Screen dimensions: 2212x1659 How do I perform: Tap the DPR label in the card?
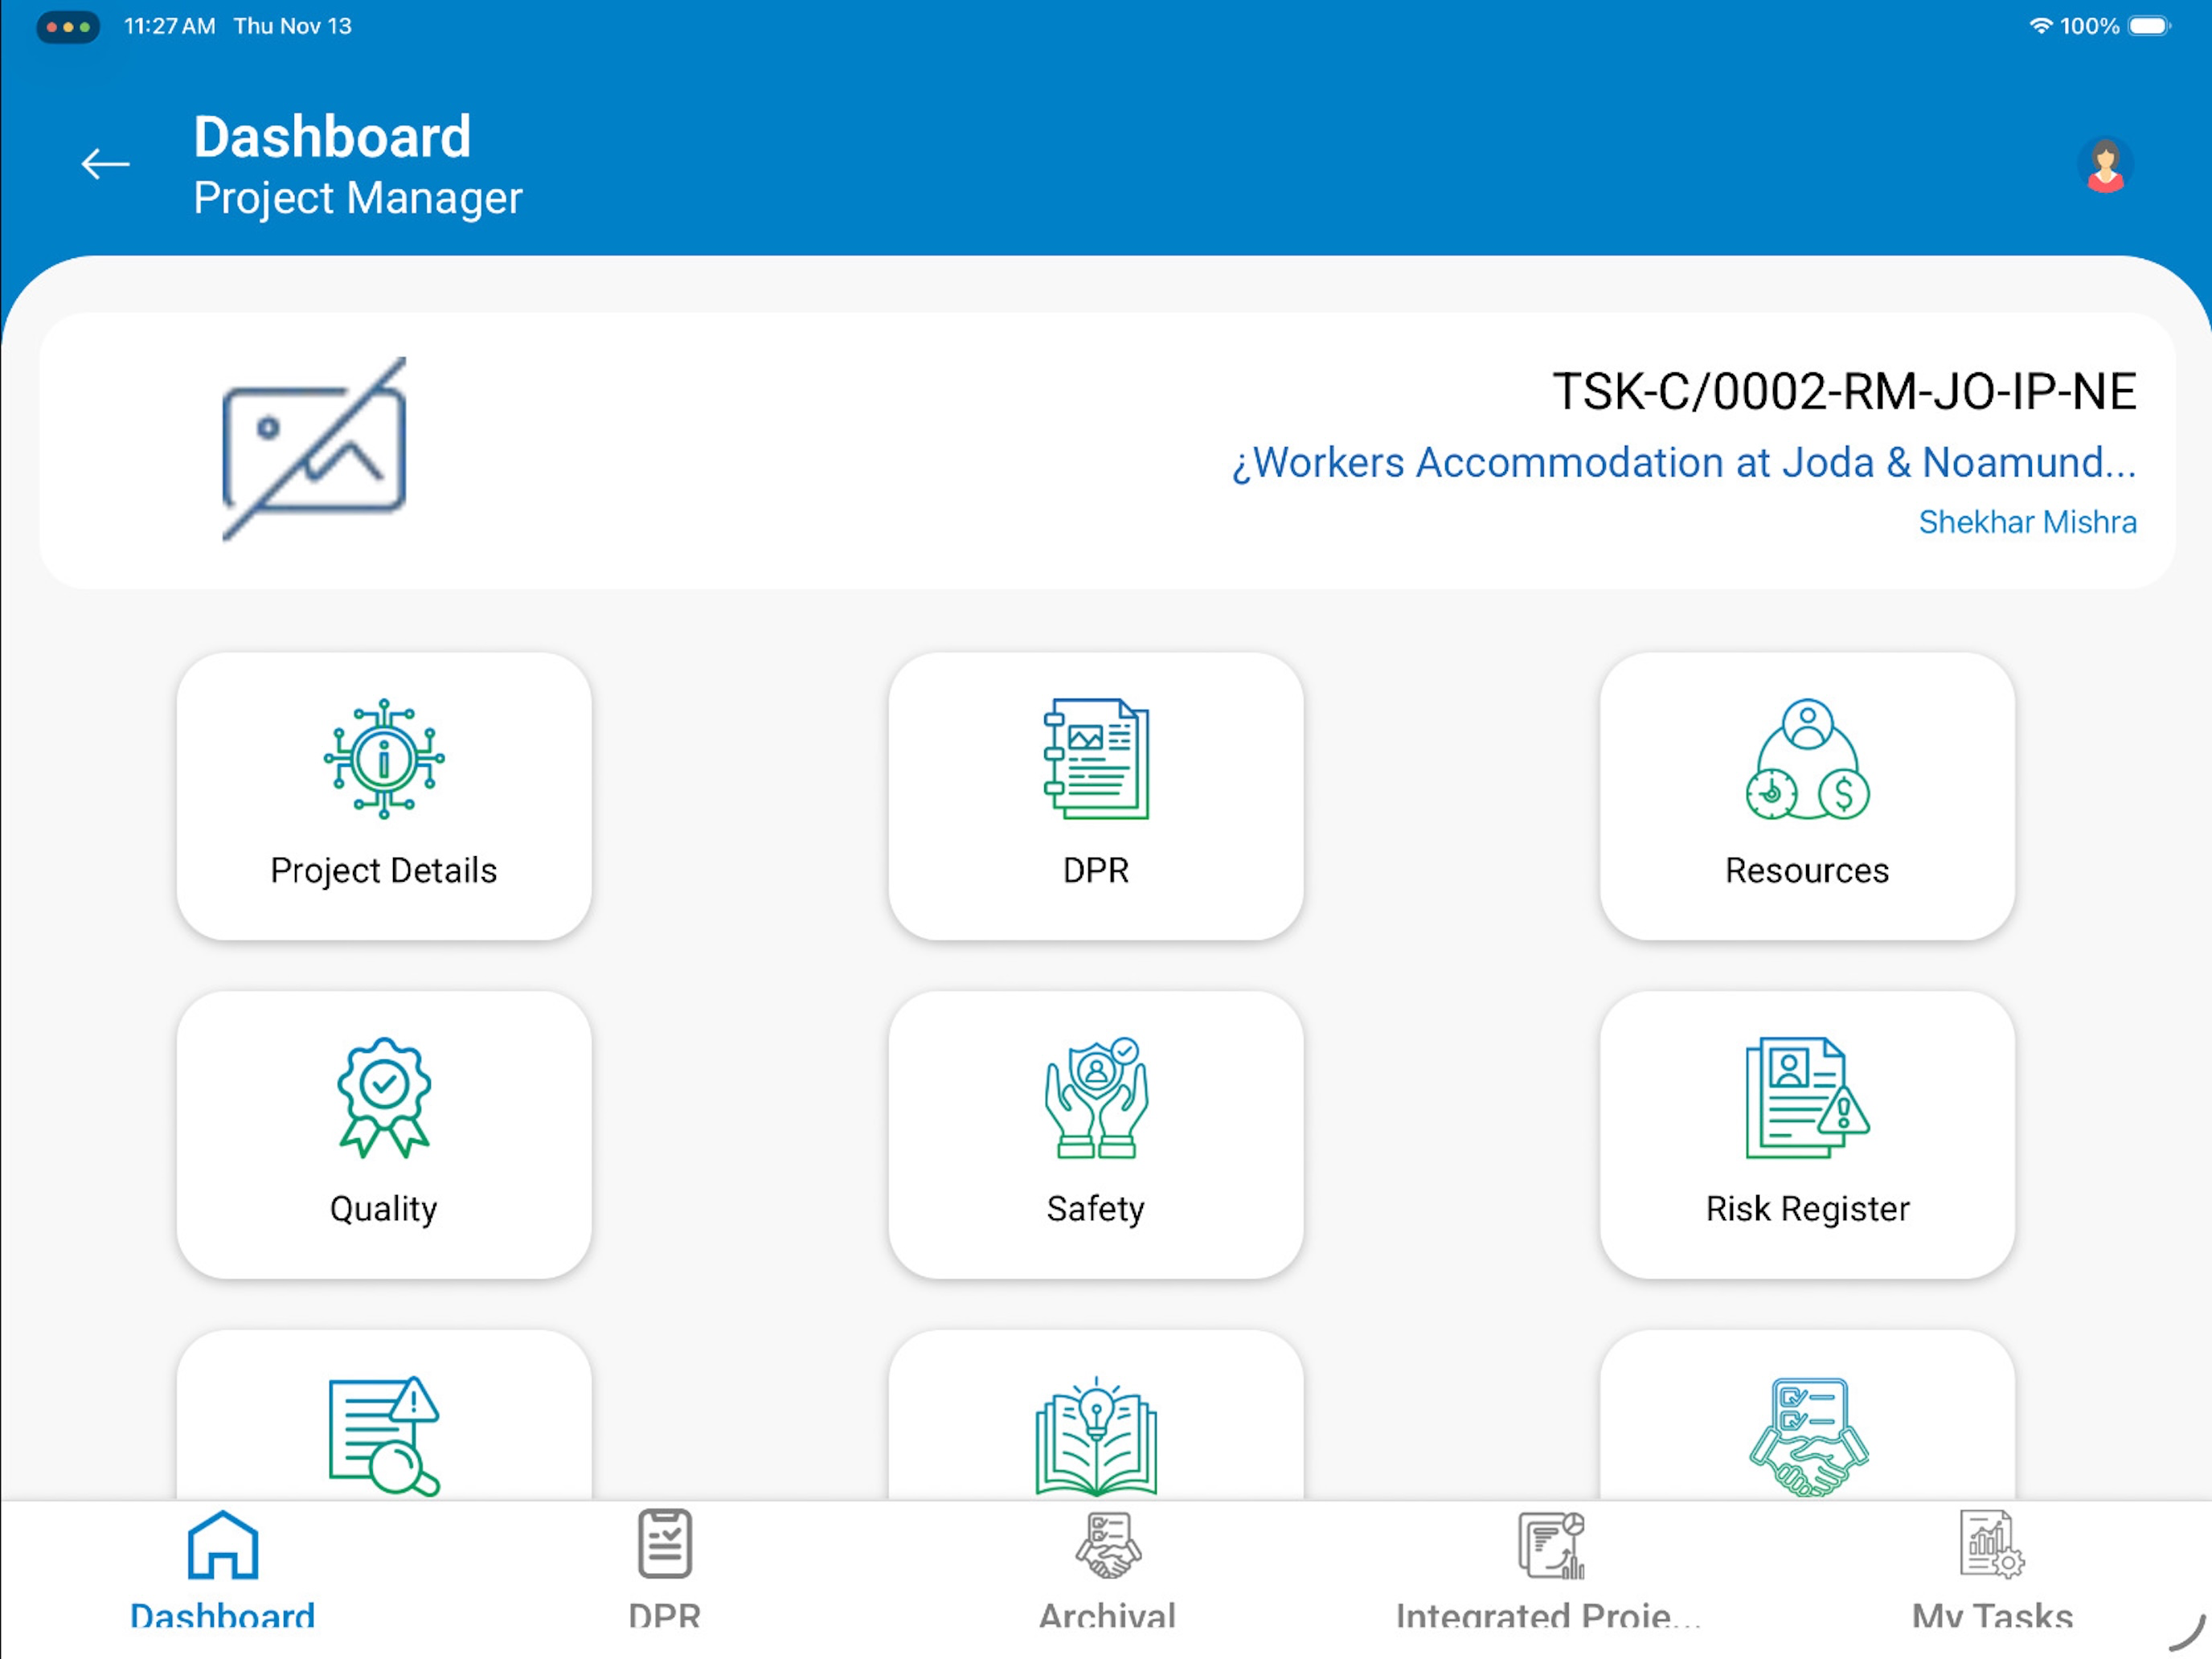click(1096, 871)
